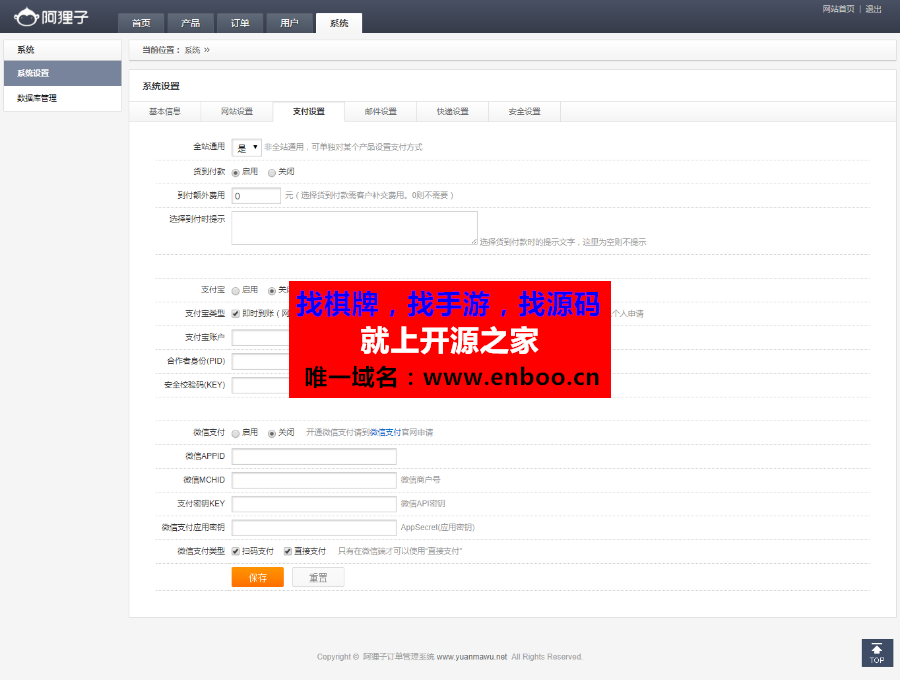900x680 pixels.
Task: Switch to the 支付设置 settings tab
Action: pos(309,111)
